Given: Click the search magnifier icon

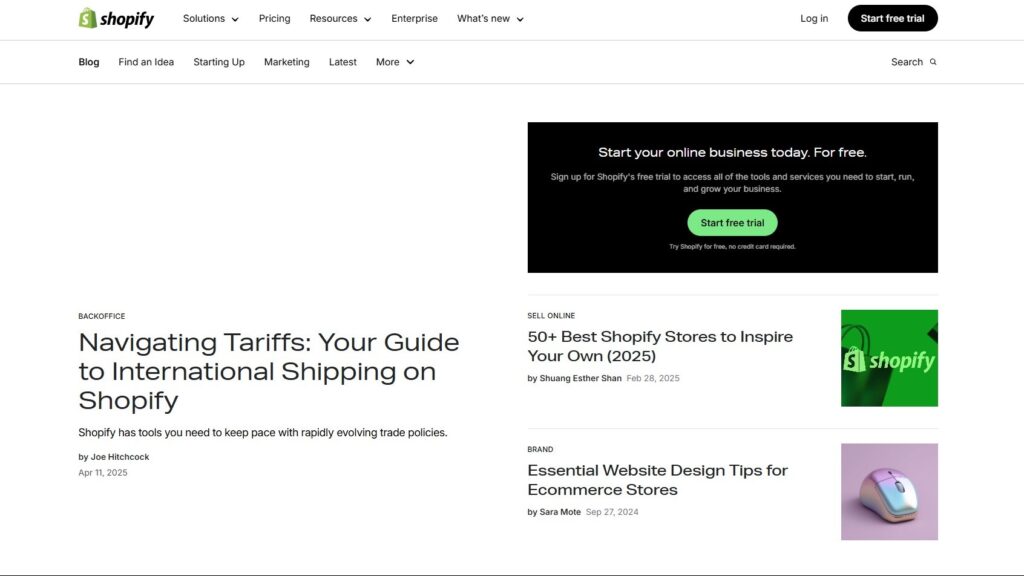Looking at the screenshot, I should coord(933,62).
